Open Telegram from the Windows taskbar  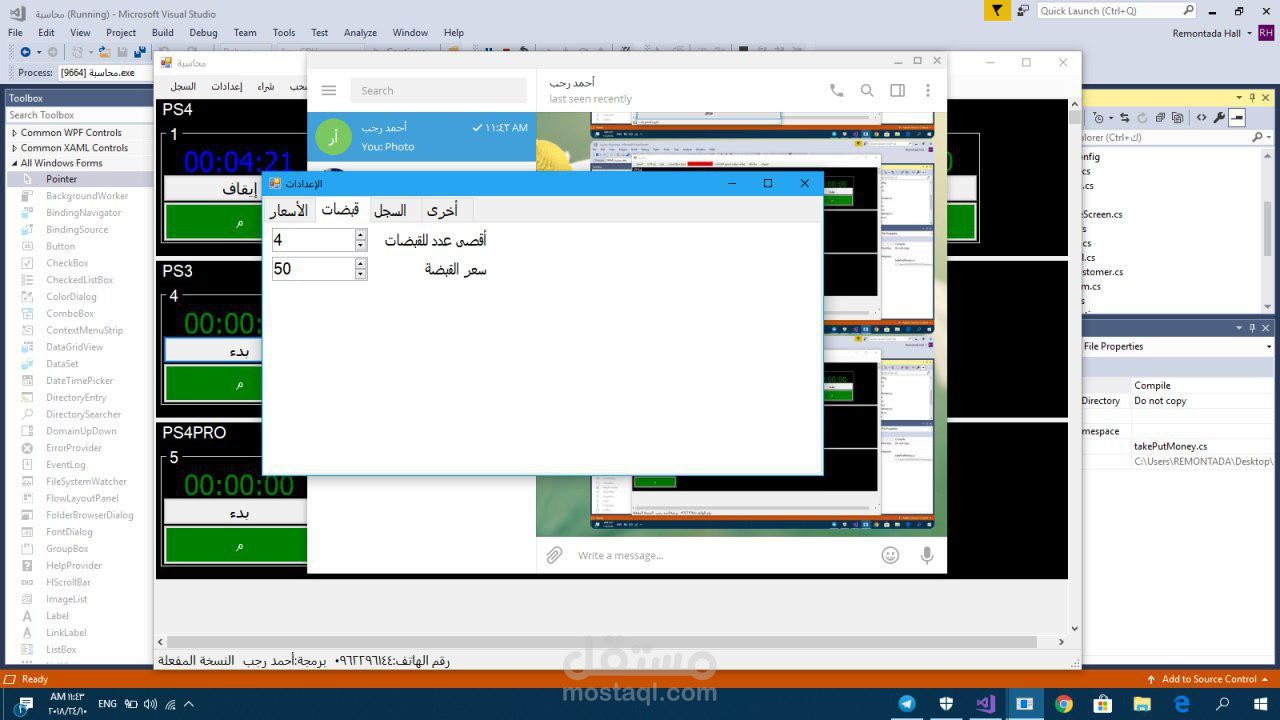click(907, 703)
